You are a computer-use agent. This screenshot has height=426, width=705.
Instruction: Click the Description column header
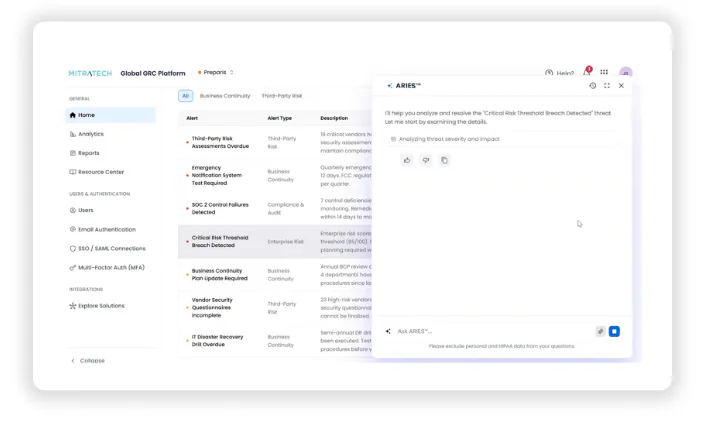334,118
